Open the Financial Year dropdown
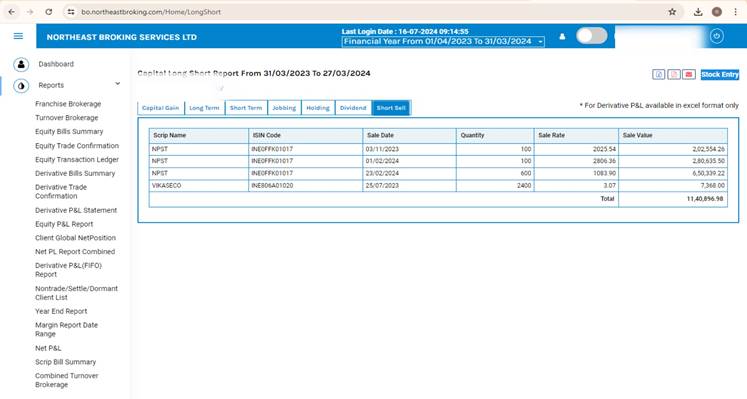Image resolution: width=747 pixels, height=399 pixels. coord(443,41)
